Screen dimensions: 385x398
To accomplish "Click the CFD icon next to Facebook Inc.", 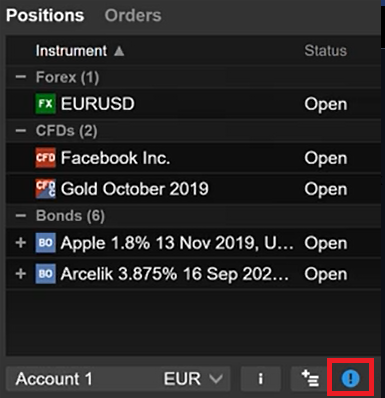I will (45, 158).
